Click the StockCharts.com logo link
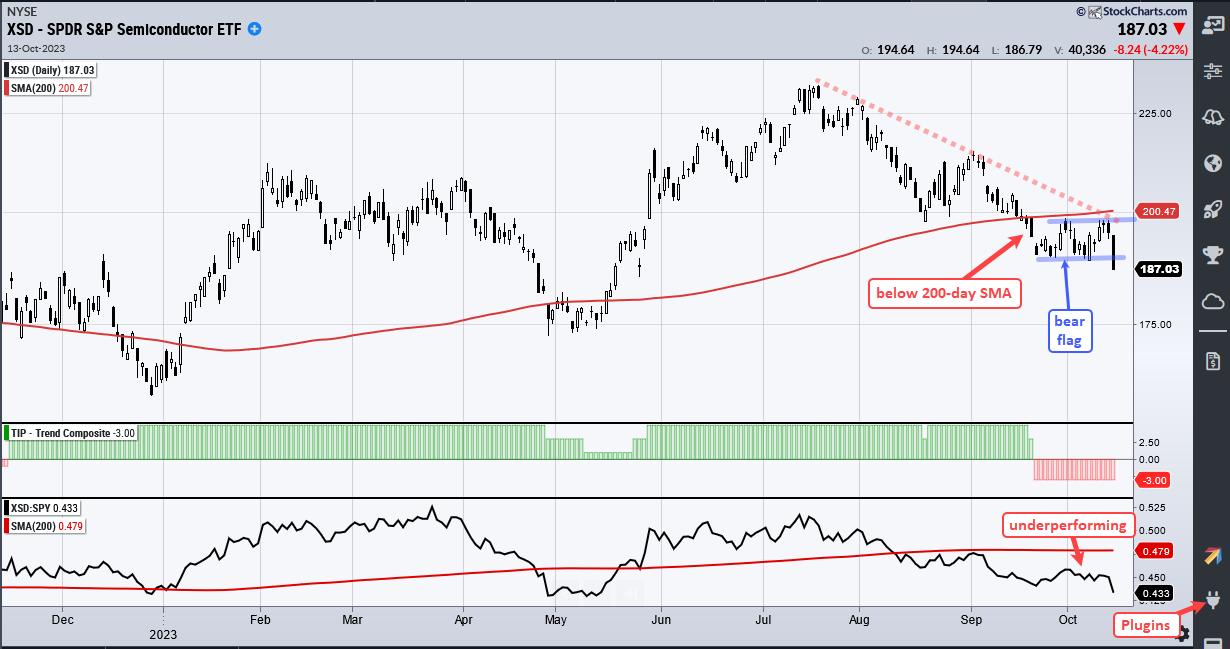This screenshot has height=649, width=1230. coord(1130,11)
